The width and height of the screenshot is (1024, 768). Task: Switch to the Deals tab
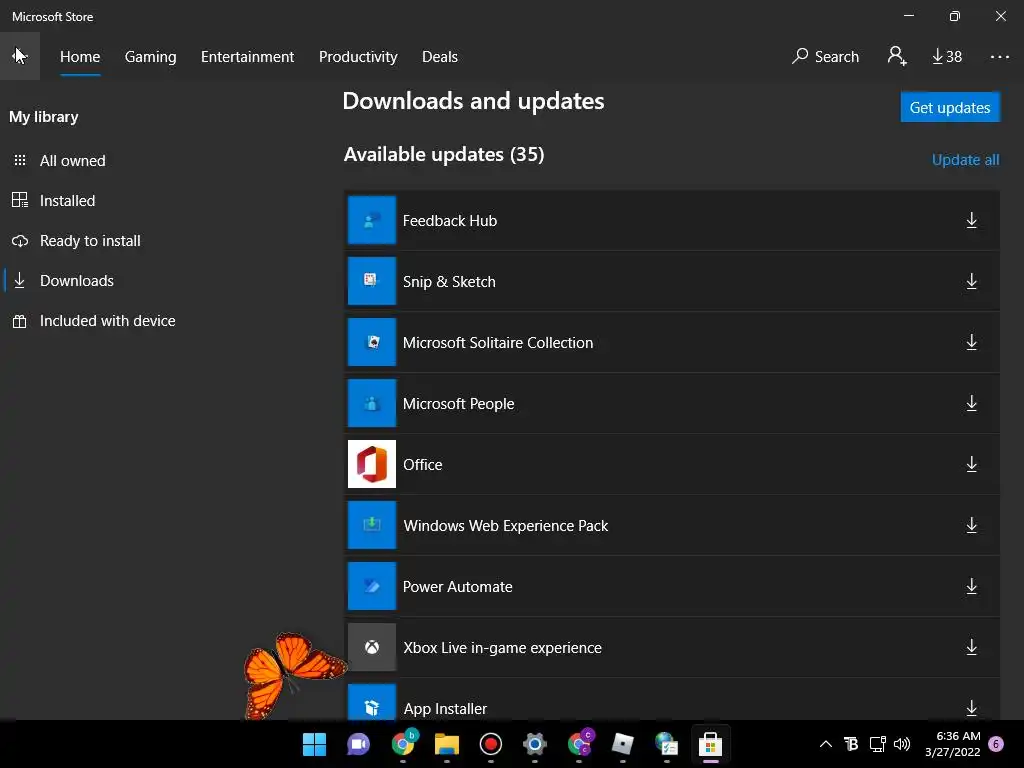[440, 57]
